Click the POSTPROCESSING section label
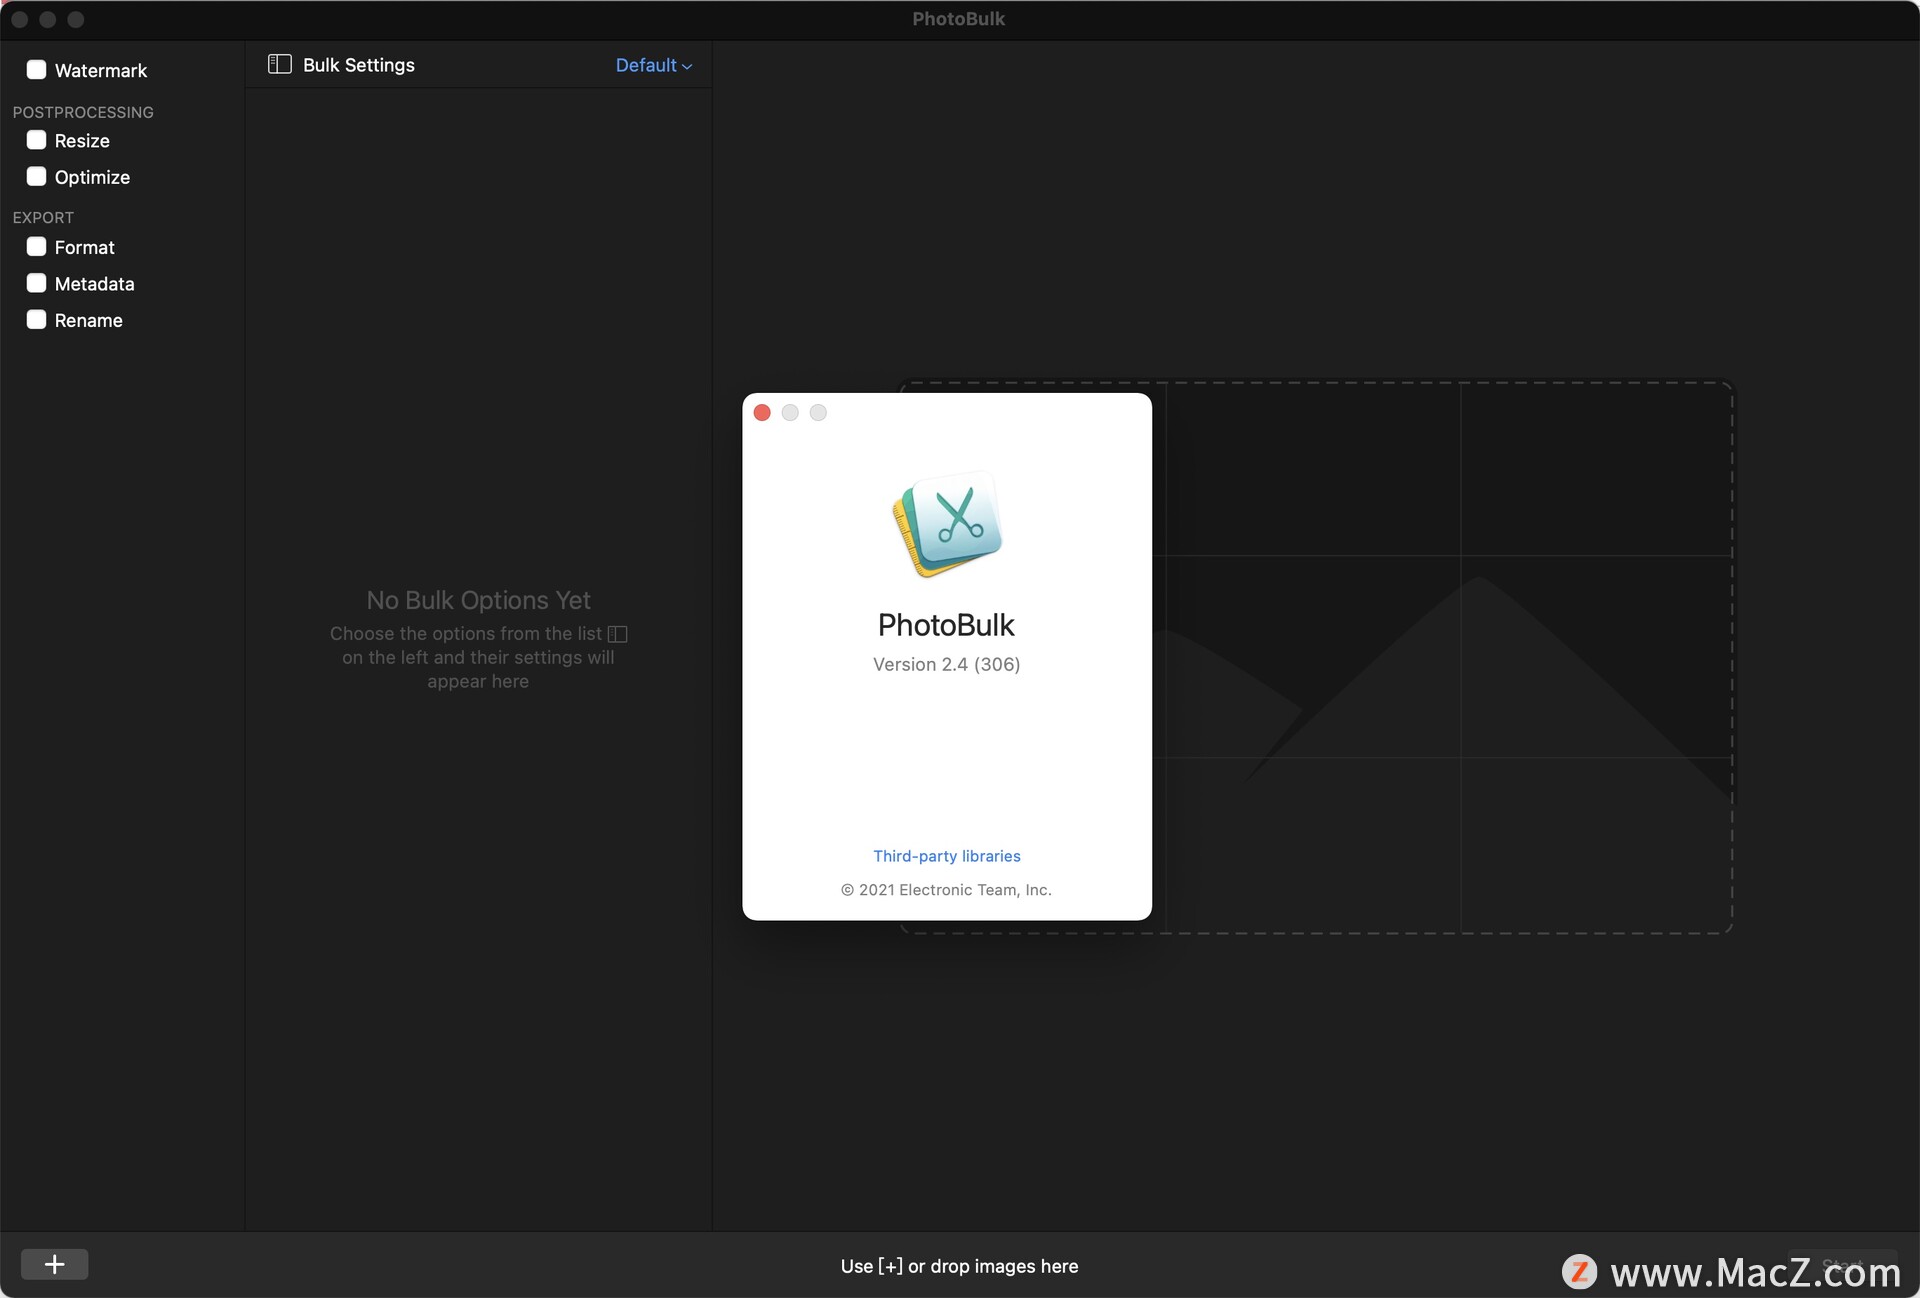Screen dimensions: 1920x1298 point(83,112)
